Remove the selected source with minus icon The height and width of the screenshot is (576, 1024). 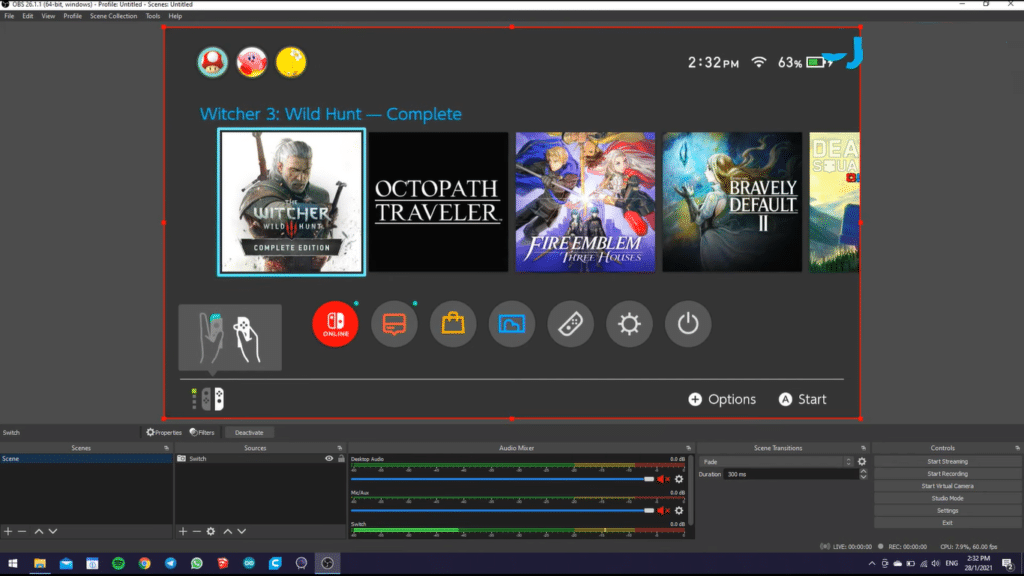(197, 532)
